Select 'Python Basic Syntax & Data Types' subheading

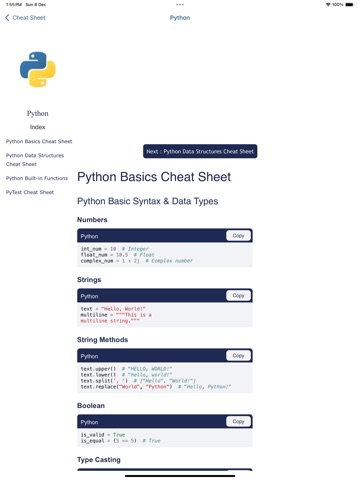point(147,201)
